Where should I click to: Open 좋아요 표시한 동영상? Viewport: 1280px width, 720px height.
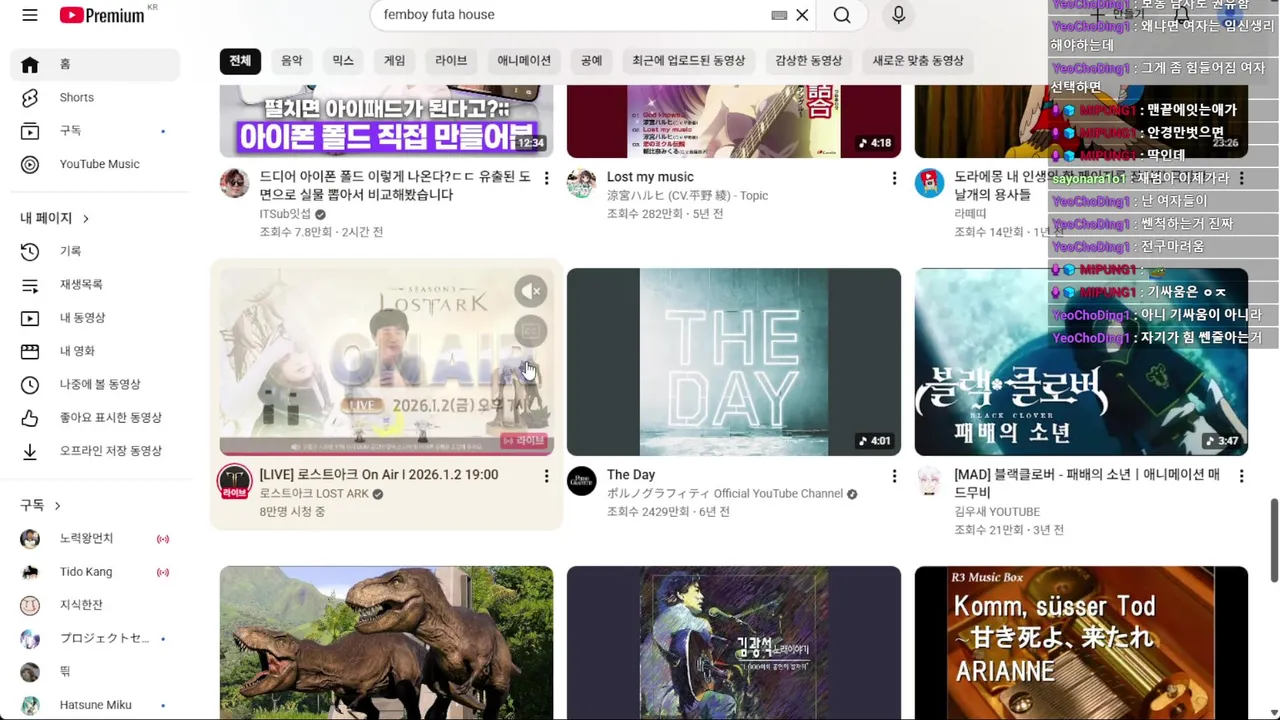pyautogui.click(x=95, y=417)
